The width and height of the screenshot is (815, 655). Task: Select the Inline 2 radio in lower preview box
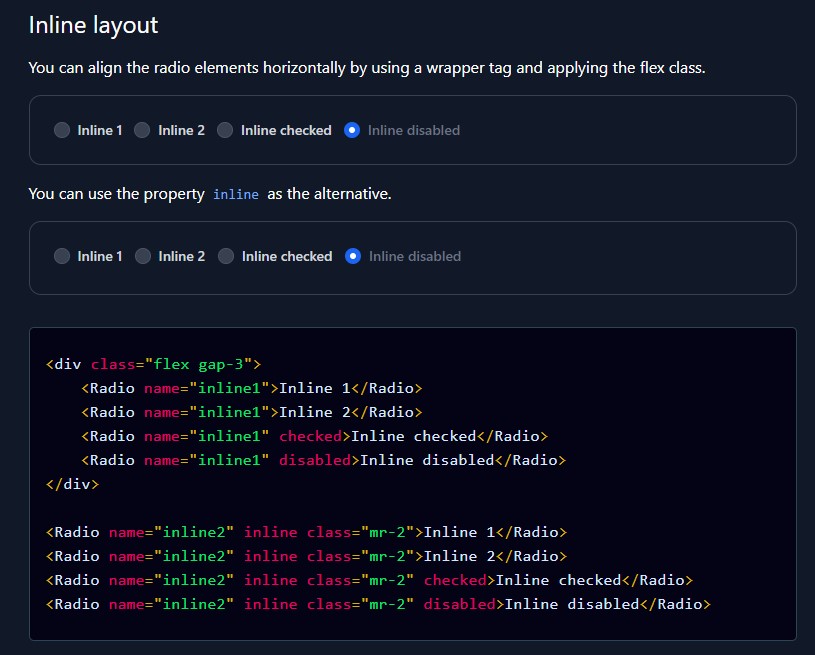click(x=143, y=256)
